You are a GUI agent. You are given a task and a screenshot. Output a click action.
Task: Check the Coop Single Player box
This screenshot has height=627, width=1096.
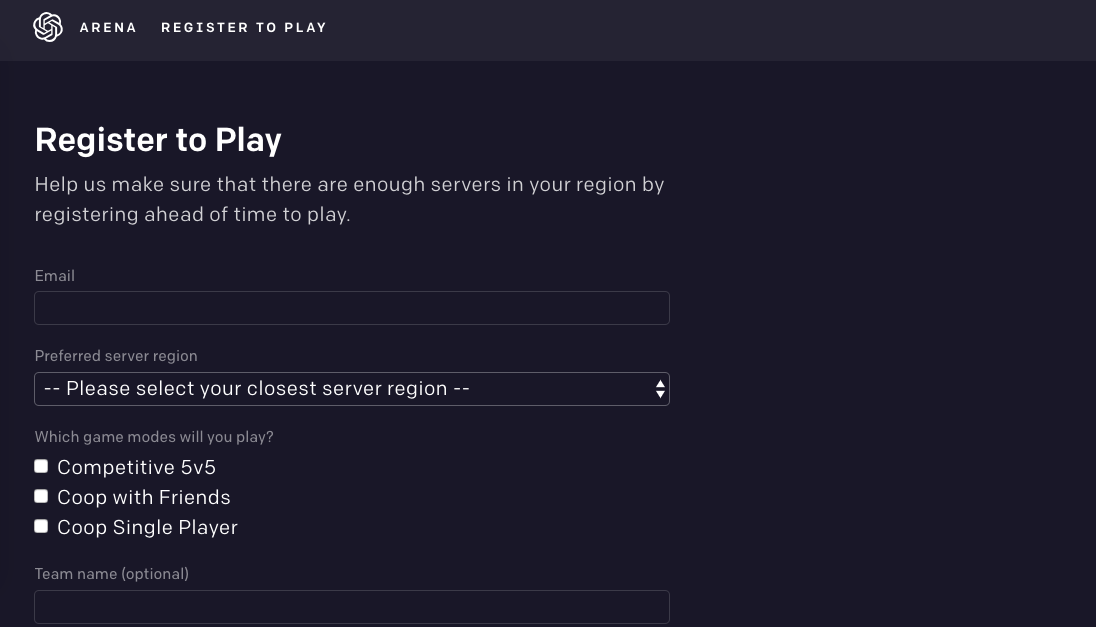click(41, 526)
